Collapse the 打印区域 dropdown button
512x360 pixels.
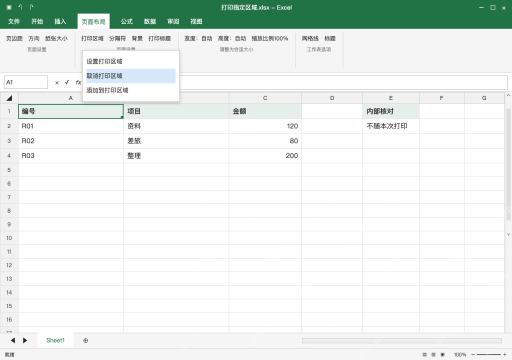click(92, 39)
